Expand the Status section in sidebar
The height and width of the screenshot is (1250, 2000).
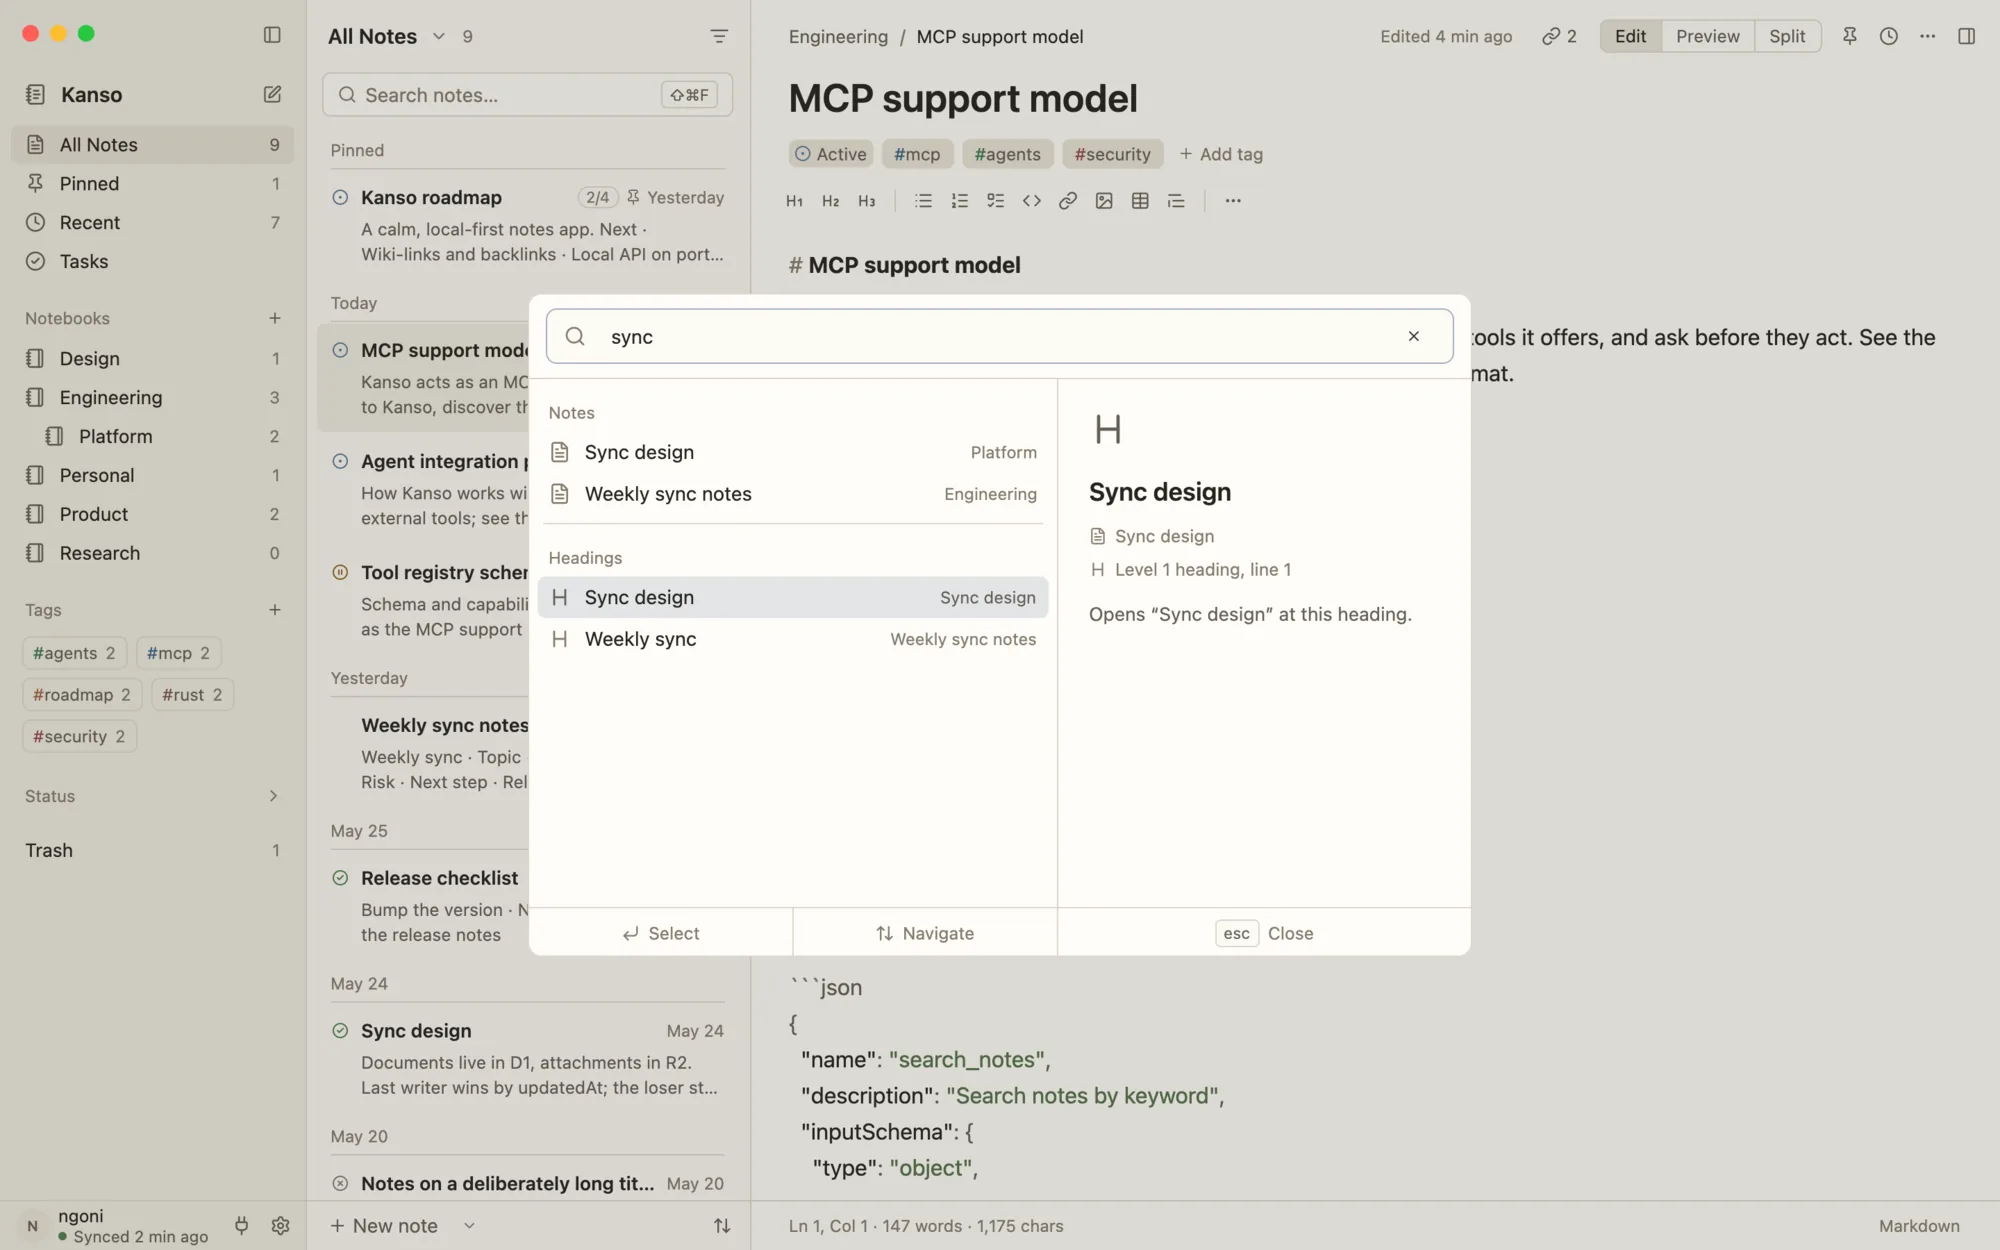tap(273, 796)
